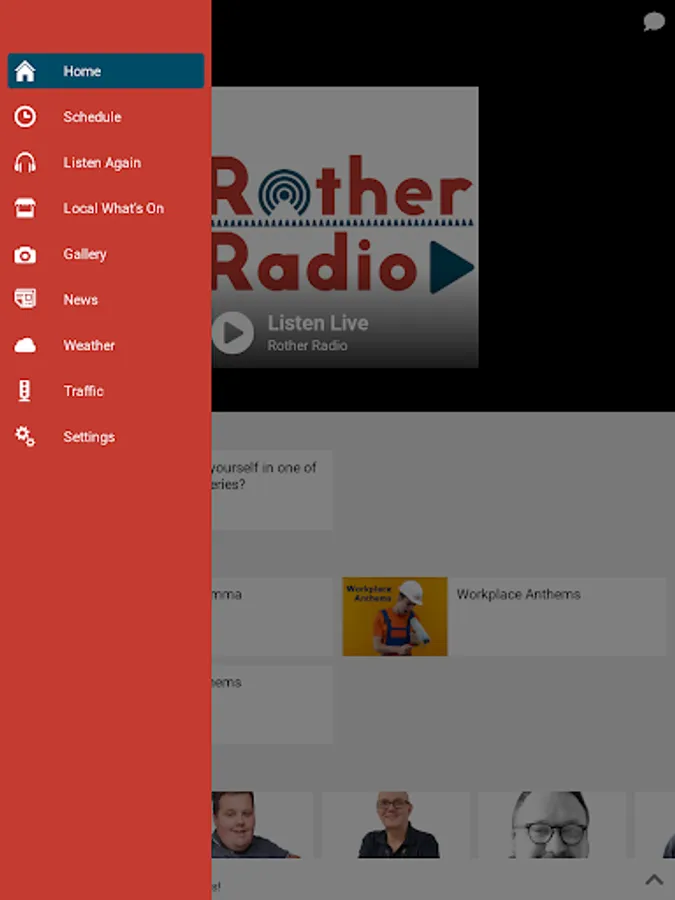Click the Local What's On shop icon
This screenshot has width=675, height=900.
25,208
